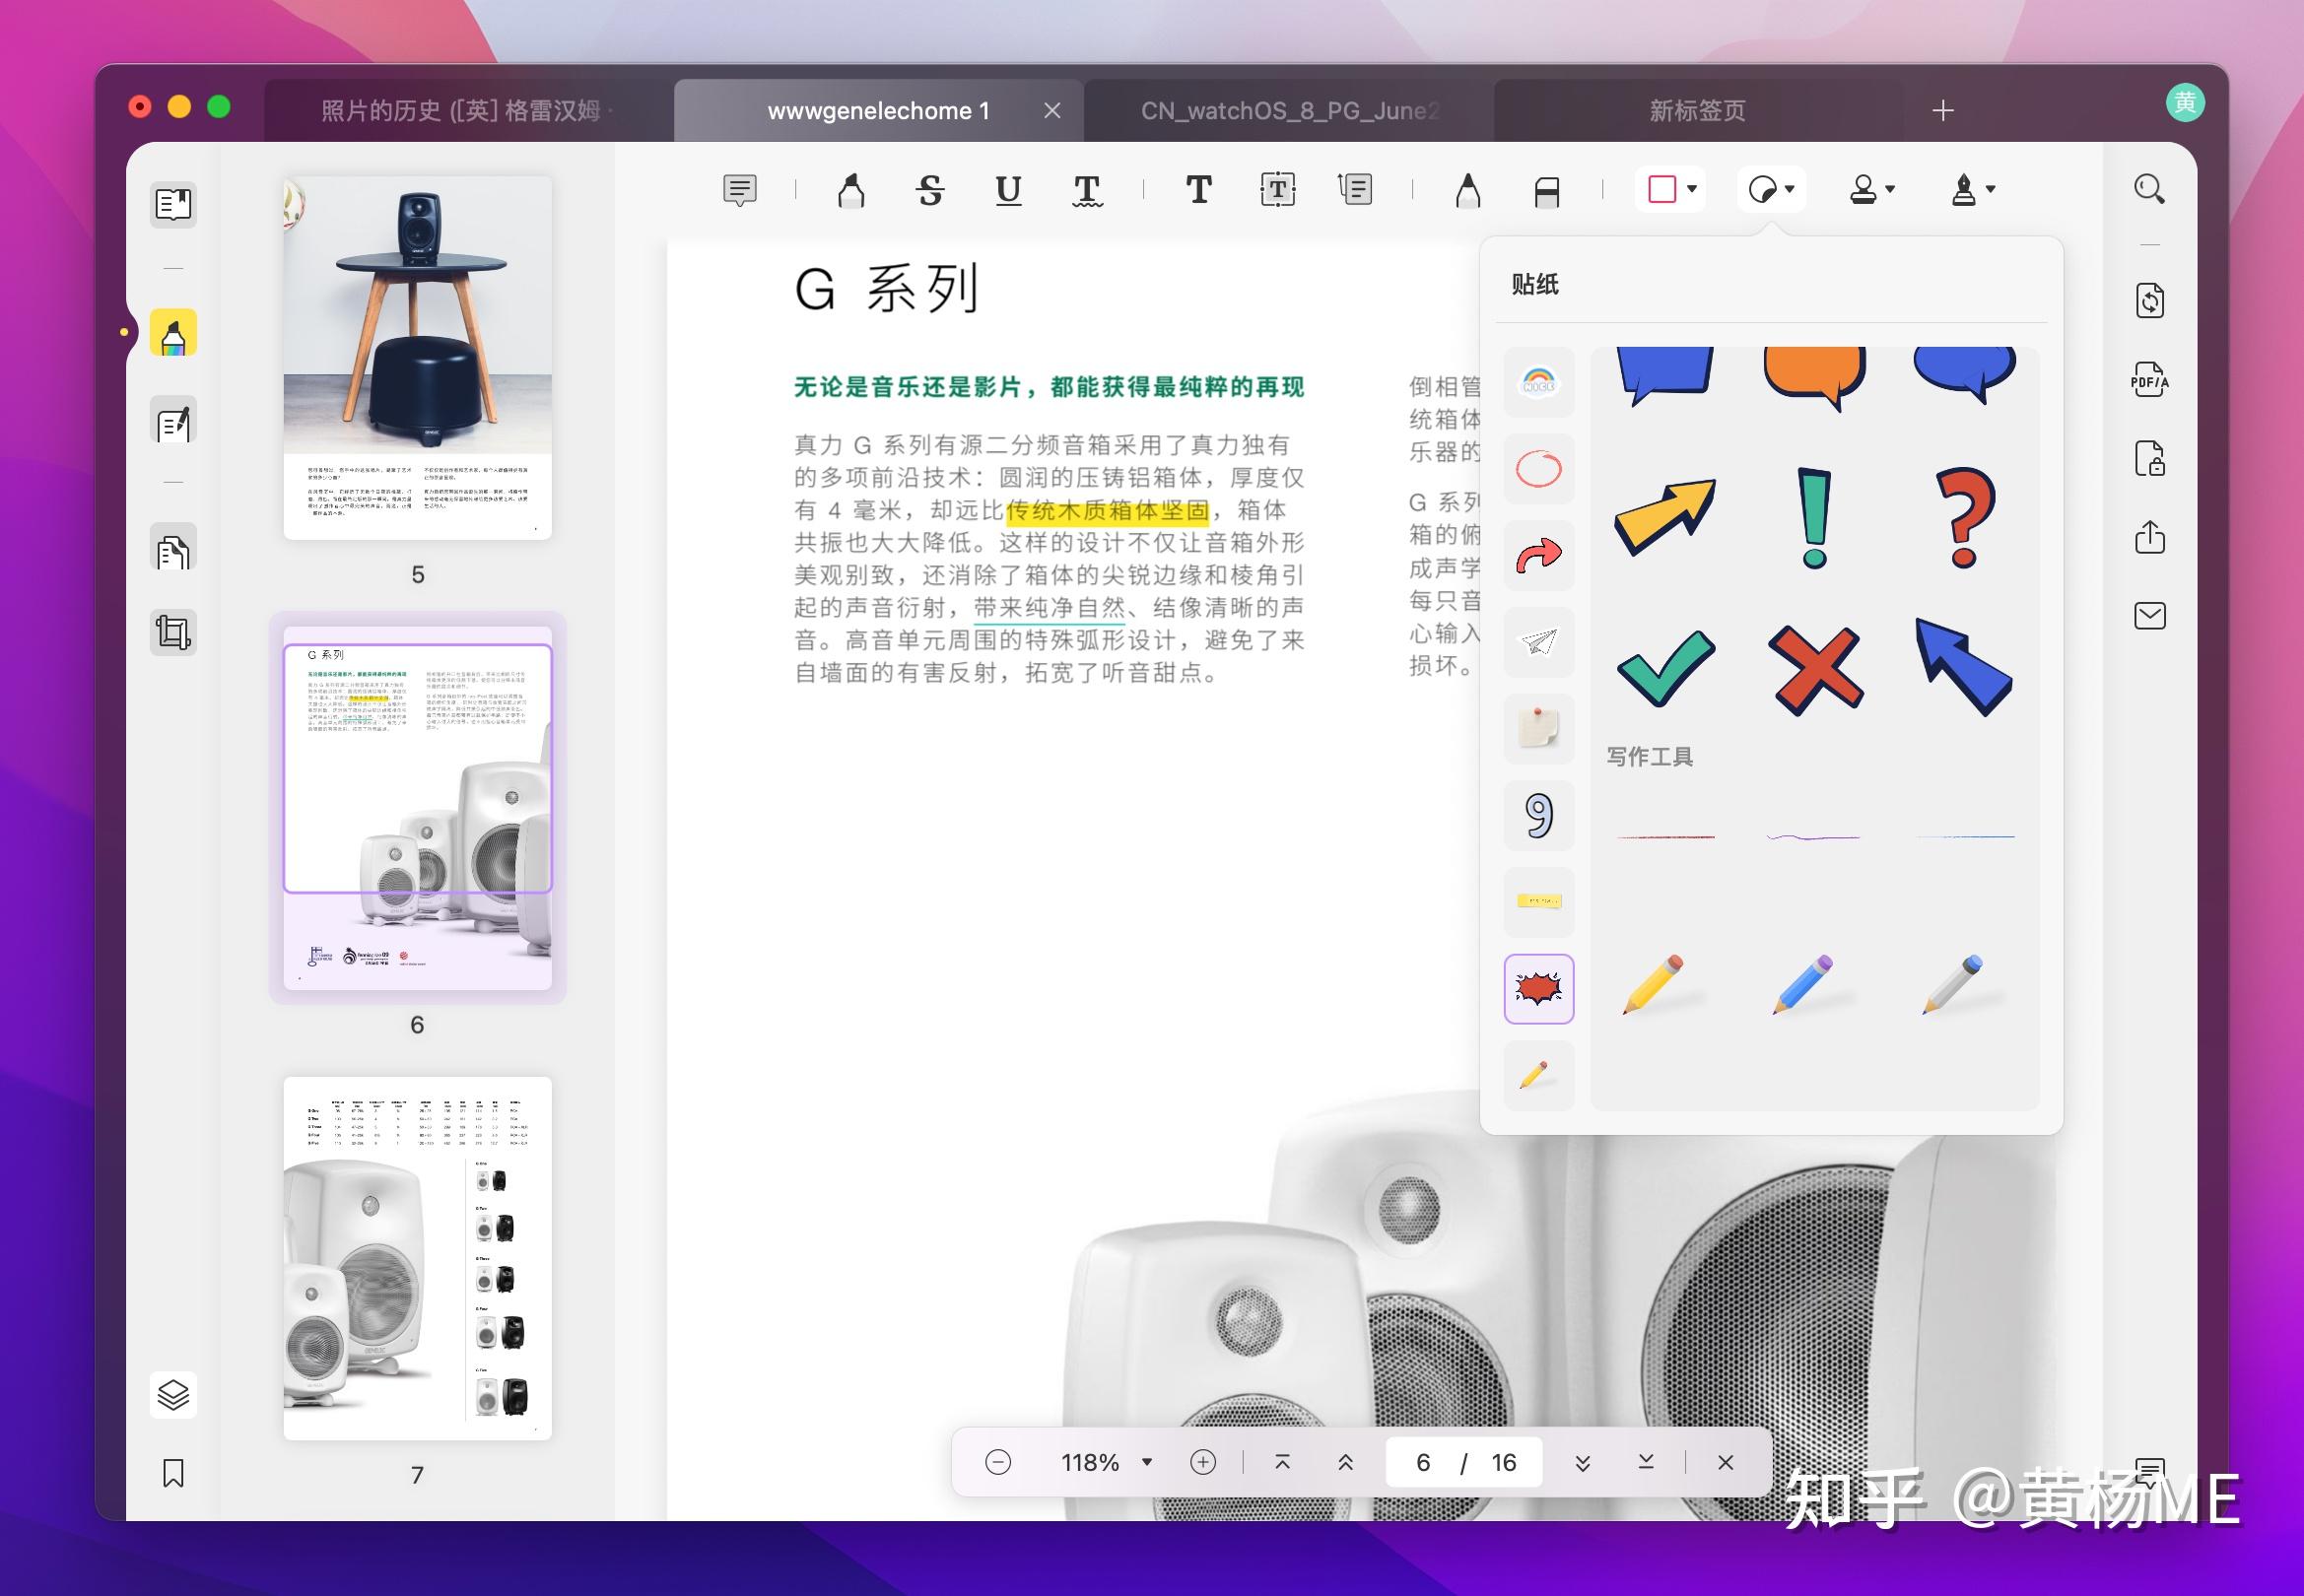2304x1596 pixels.
Task: Send the document by email
Action: [2149, 615]
